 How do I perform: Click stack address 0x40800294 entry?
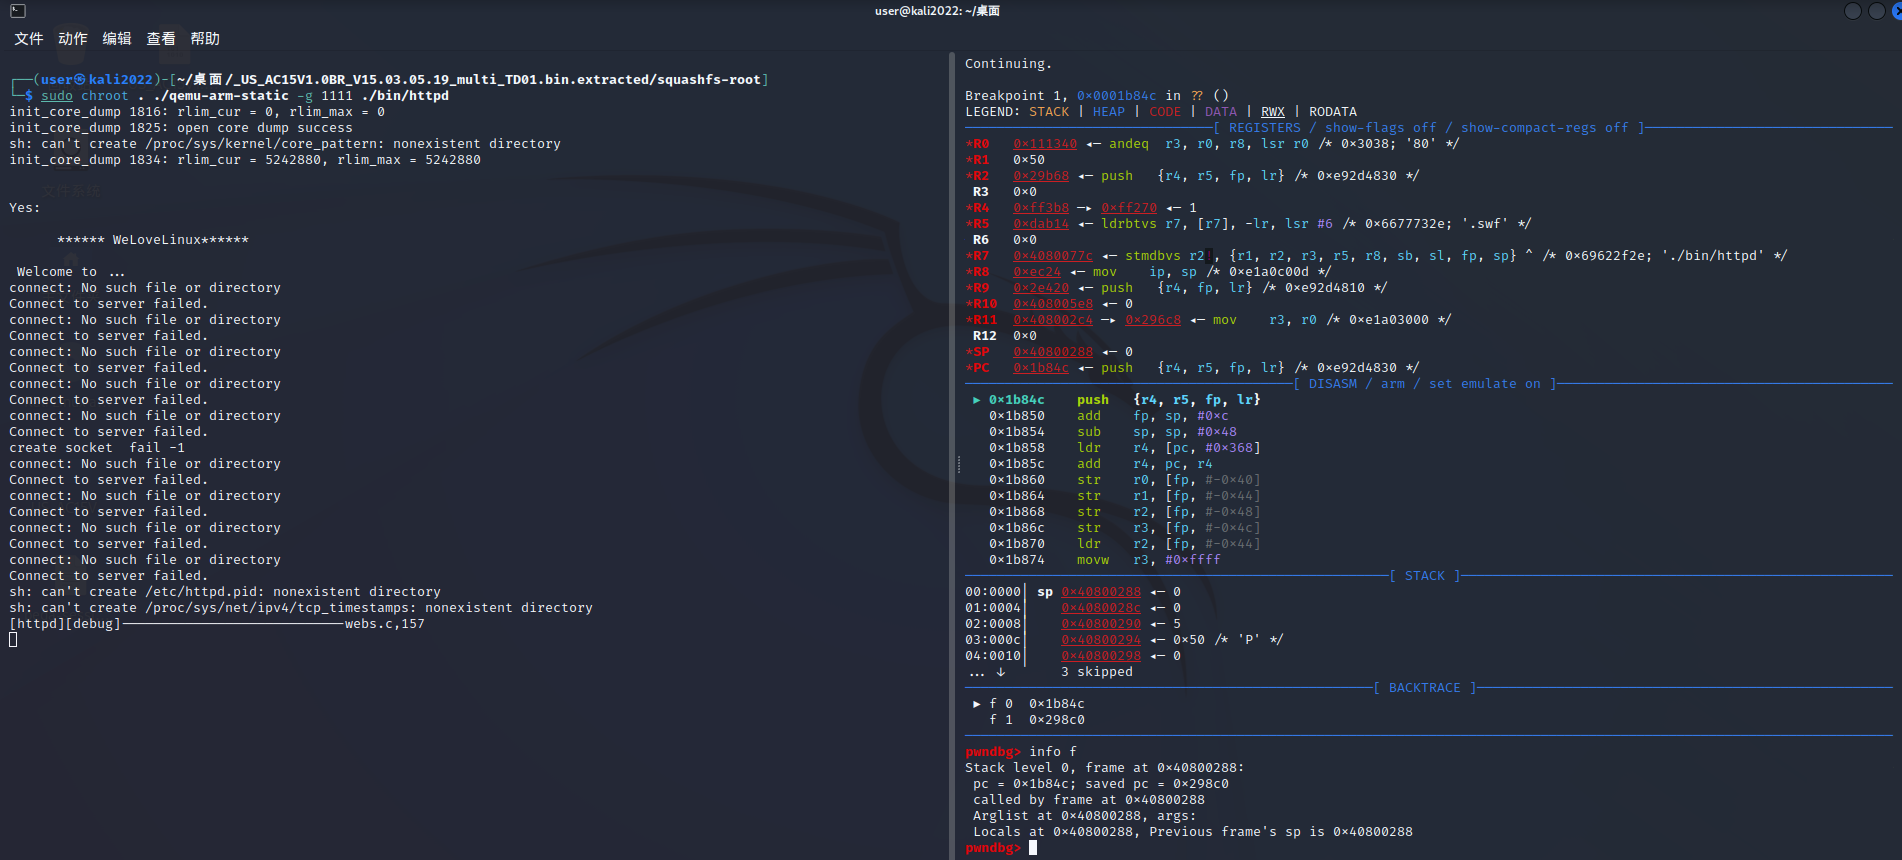coord(1100,640)
